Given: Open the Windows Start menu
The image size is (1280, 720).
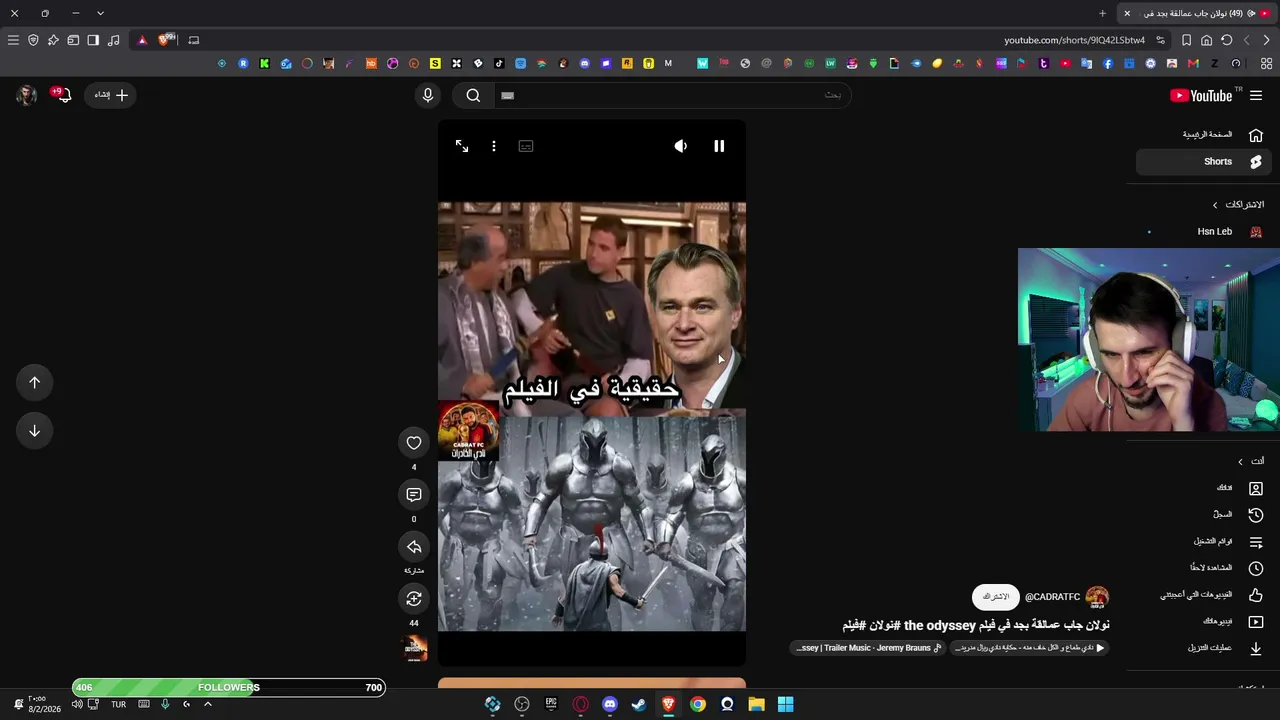Looking at the screenshot, I should (x=786, y=704).
